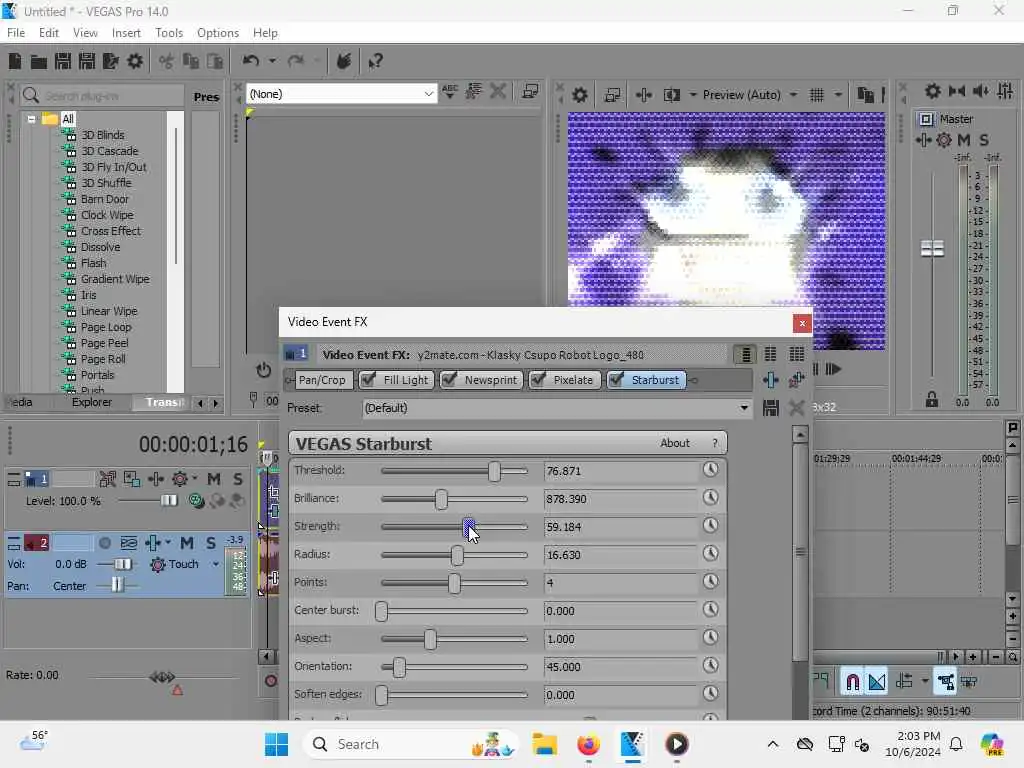Open the (None) preset combo box
The height and width of the screenshot is (768, 1024).
[x=342, y=94]
